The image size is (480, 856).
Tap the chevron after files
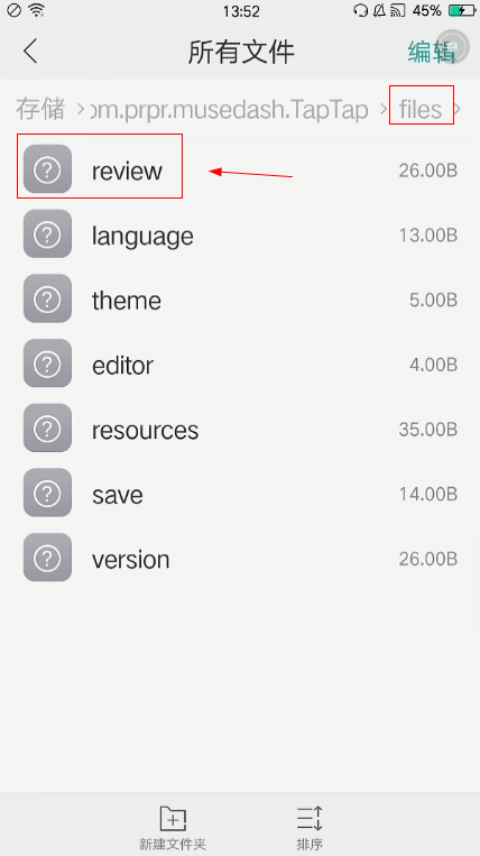(458, 109)
